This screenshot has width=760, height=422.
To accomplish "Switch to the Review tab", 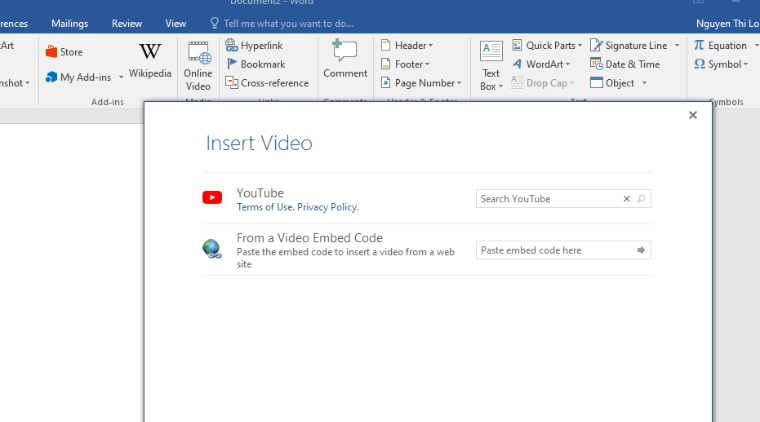I will click(x=127, y=23).
